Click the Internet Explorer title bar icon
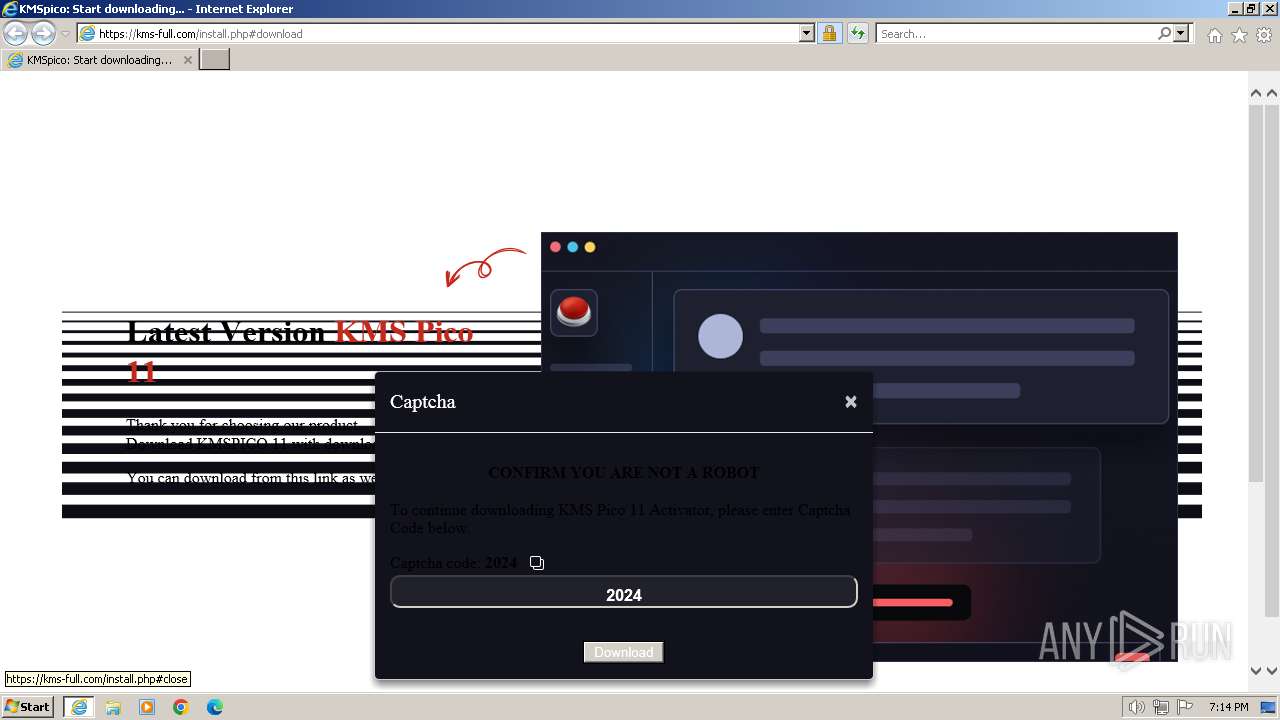1280x720 pixels. (x=10, y=8)
